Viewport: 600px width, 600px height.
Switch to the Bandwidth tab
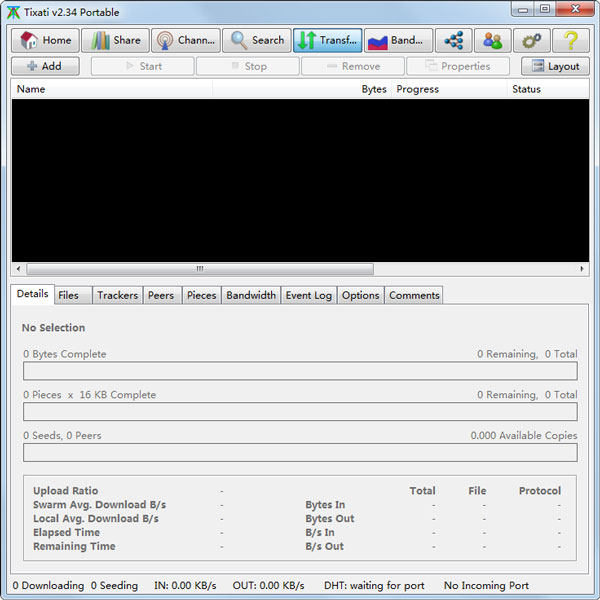point(251,295)
